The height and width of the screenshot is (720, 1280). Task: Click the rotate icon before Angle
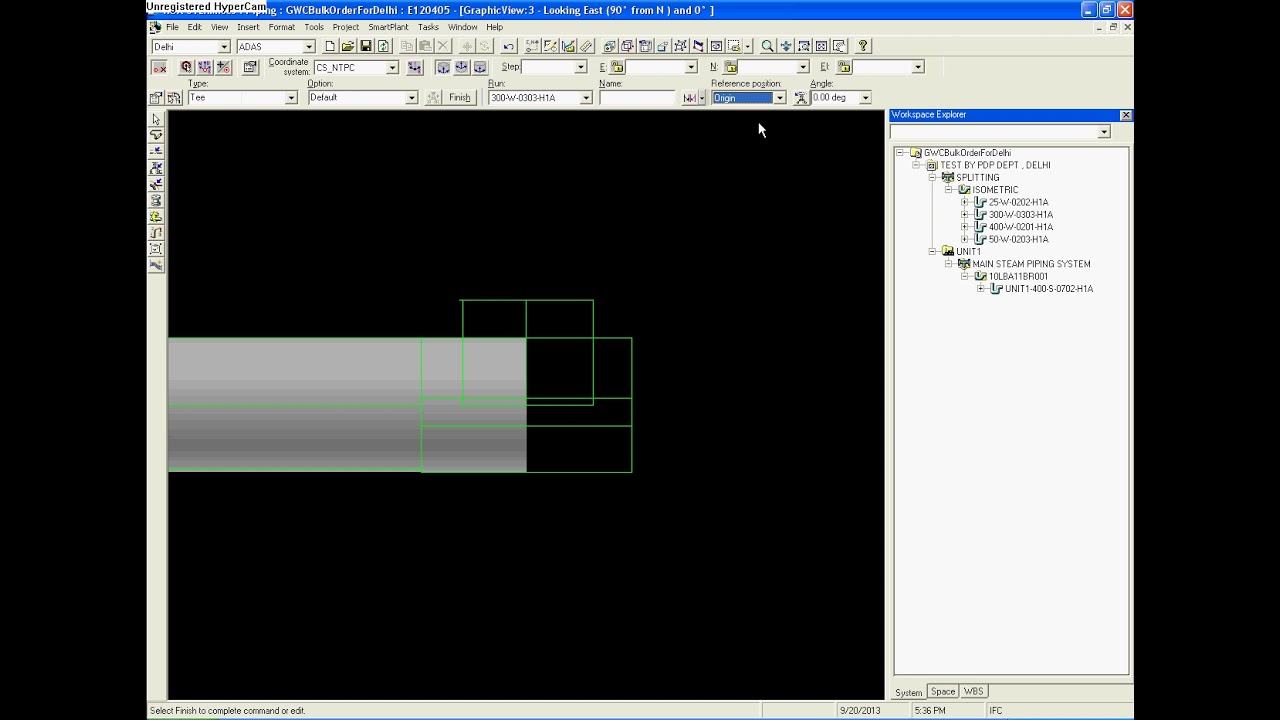800,98
